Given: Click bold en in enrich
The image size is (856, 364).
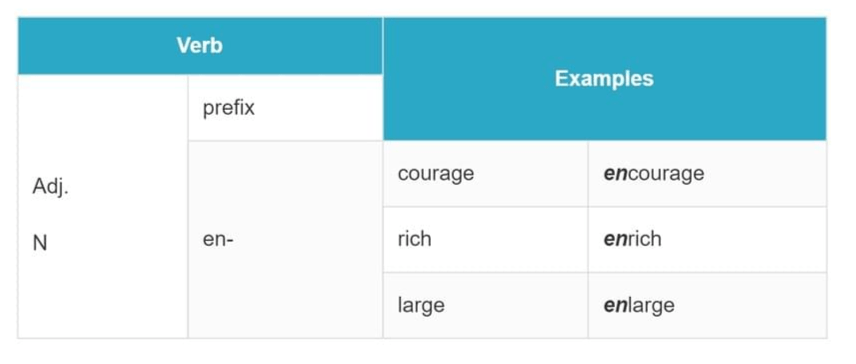Looking at the screenshot, I should (x=614, y=240).
